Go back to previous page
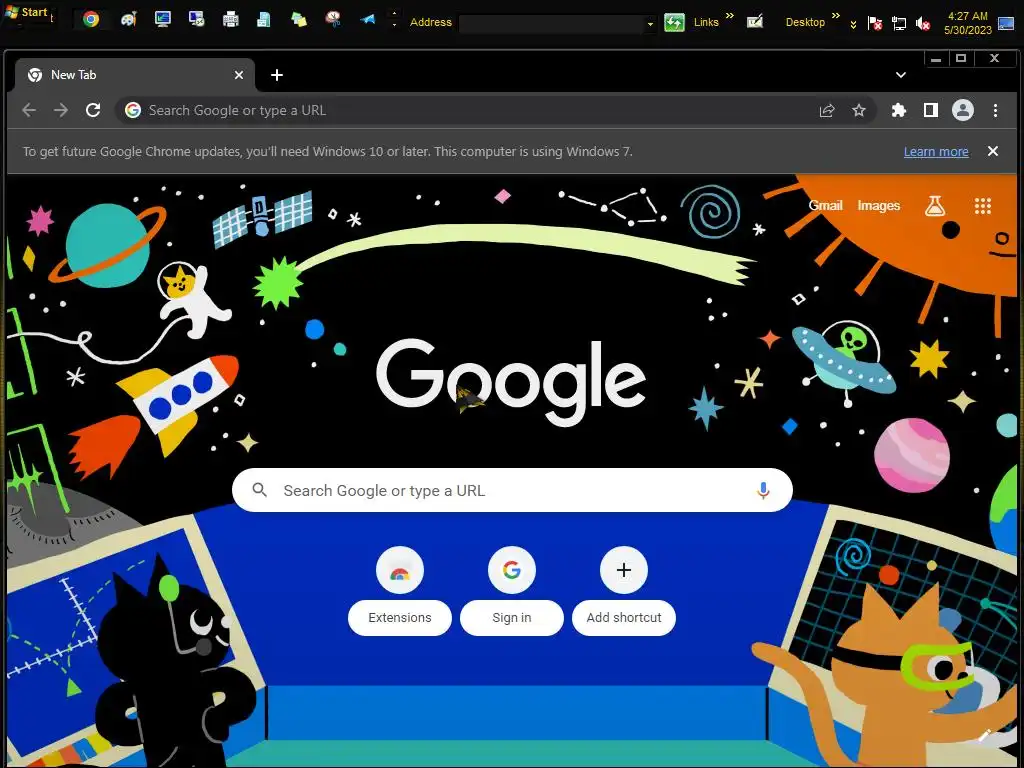This screenshot has height=768, width=1024. (x=29, y=110)
